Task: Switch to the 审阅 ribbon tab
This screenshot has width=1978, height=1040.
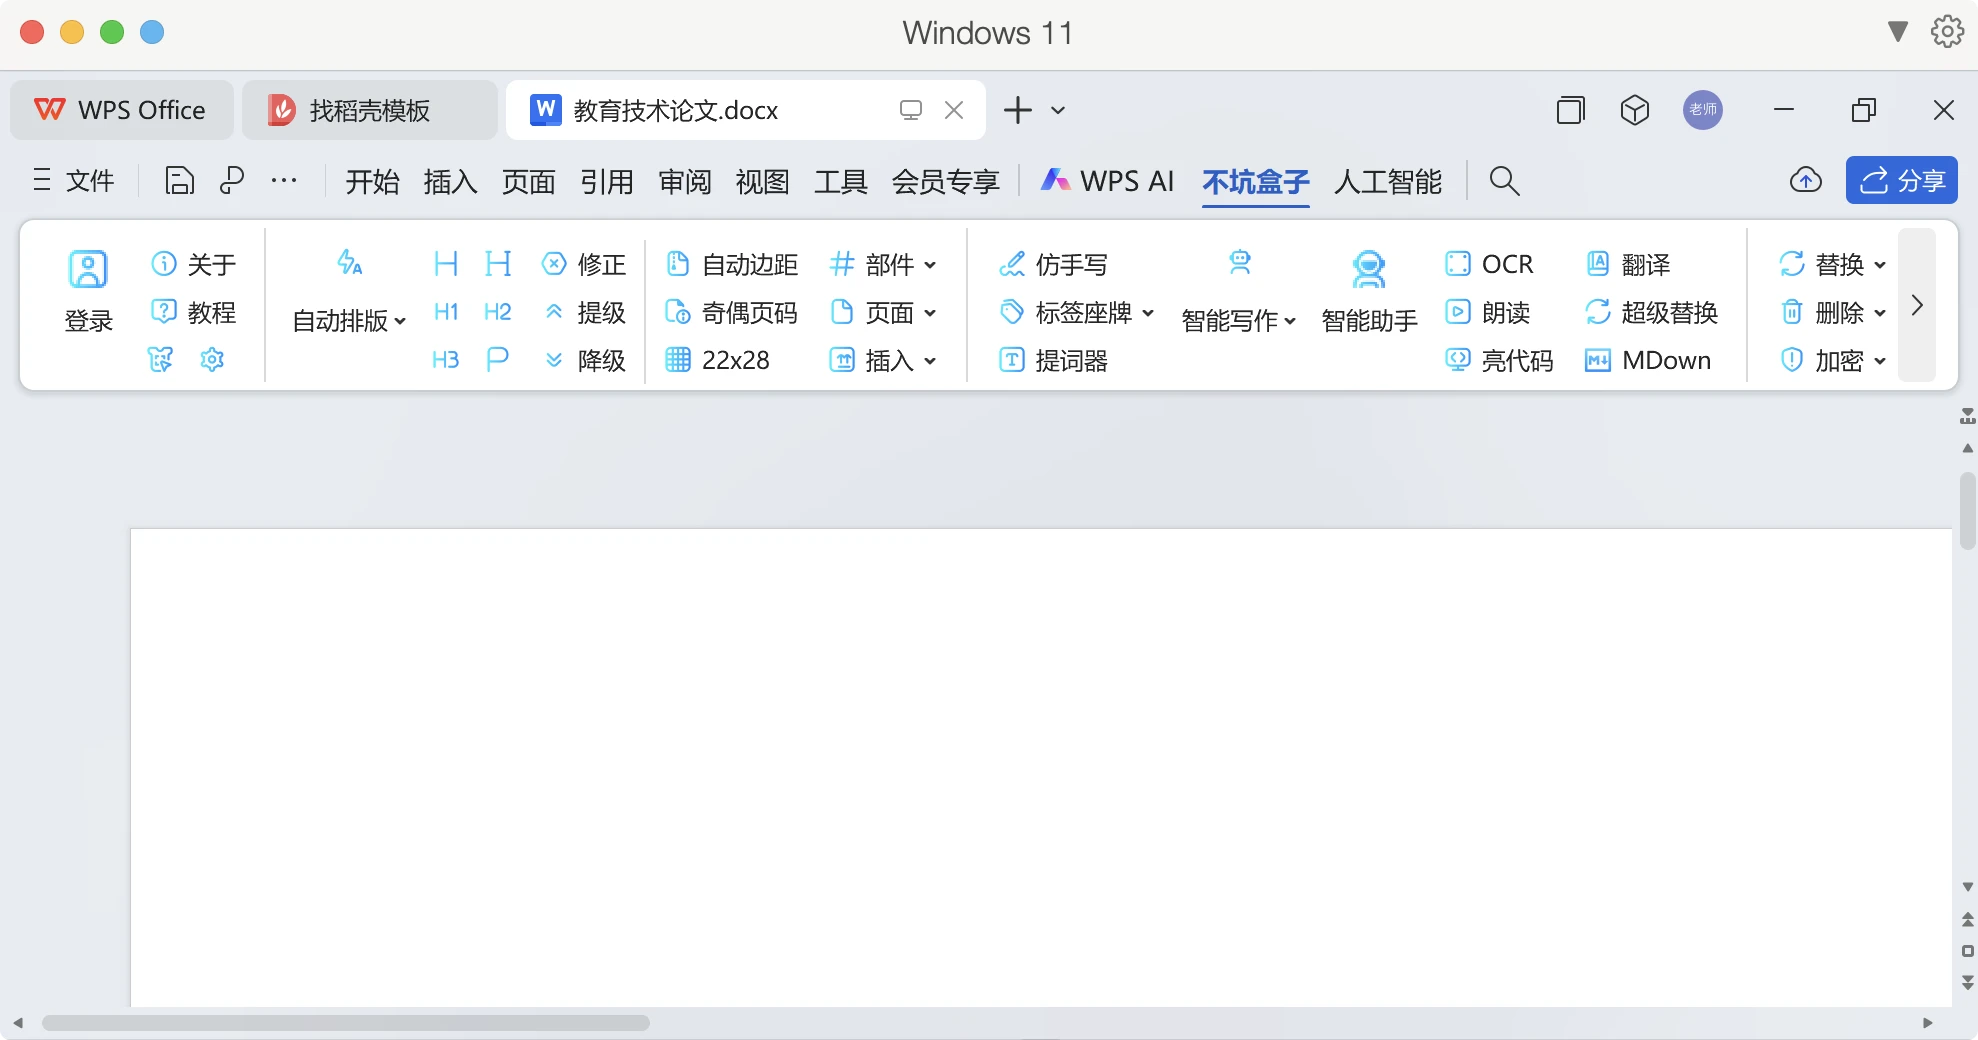Action: (685, 181)
